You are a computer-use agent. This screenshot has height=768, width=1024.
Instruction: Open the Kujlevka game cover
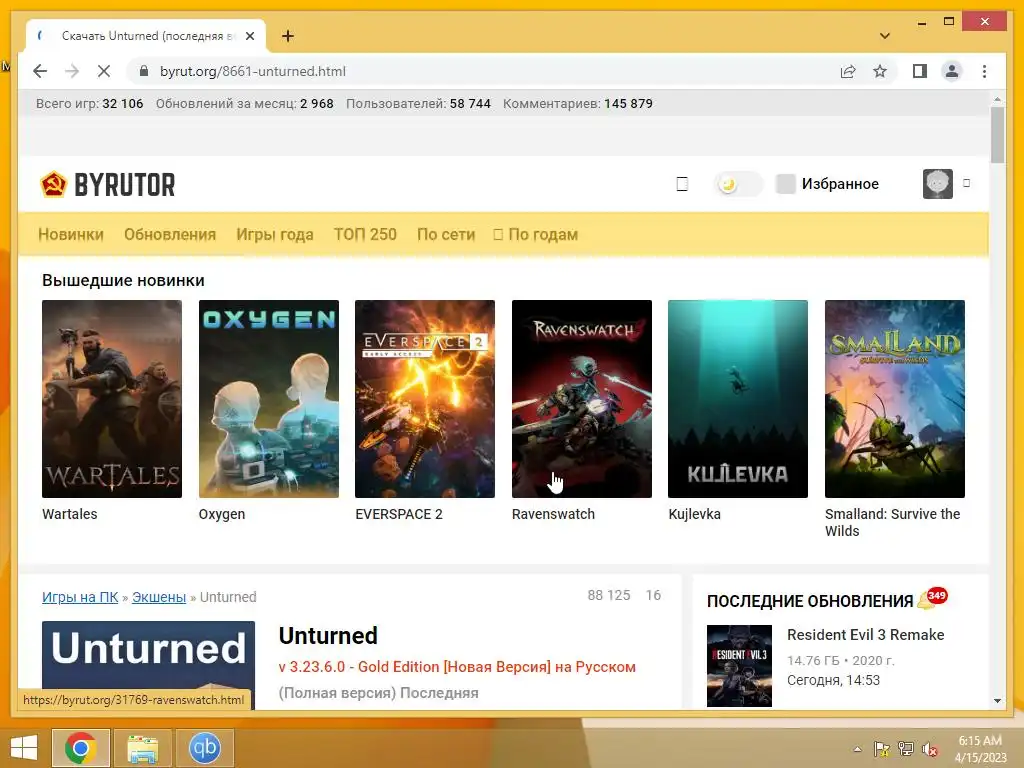[737, 399]
